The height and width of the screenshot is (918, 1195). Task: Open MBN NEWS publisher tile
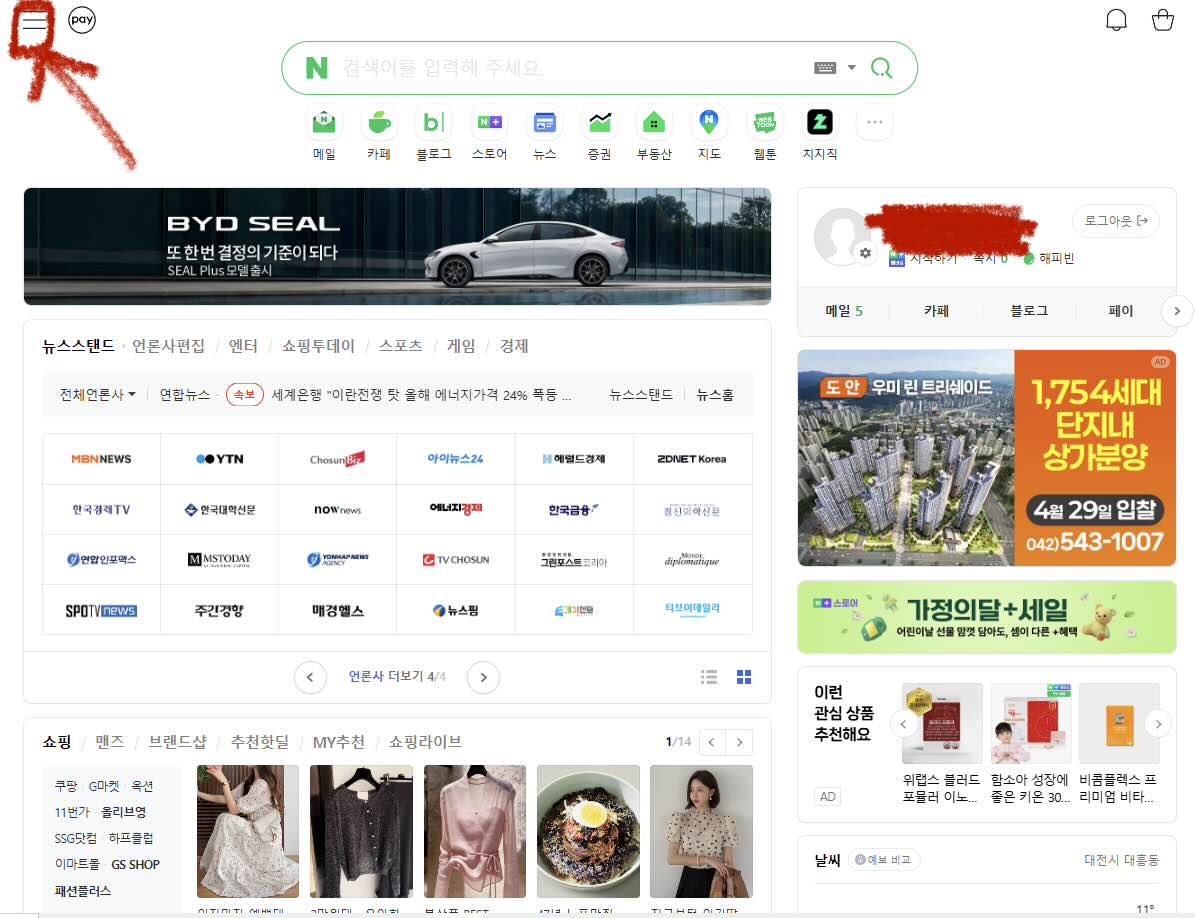101,459
